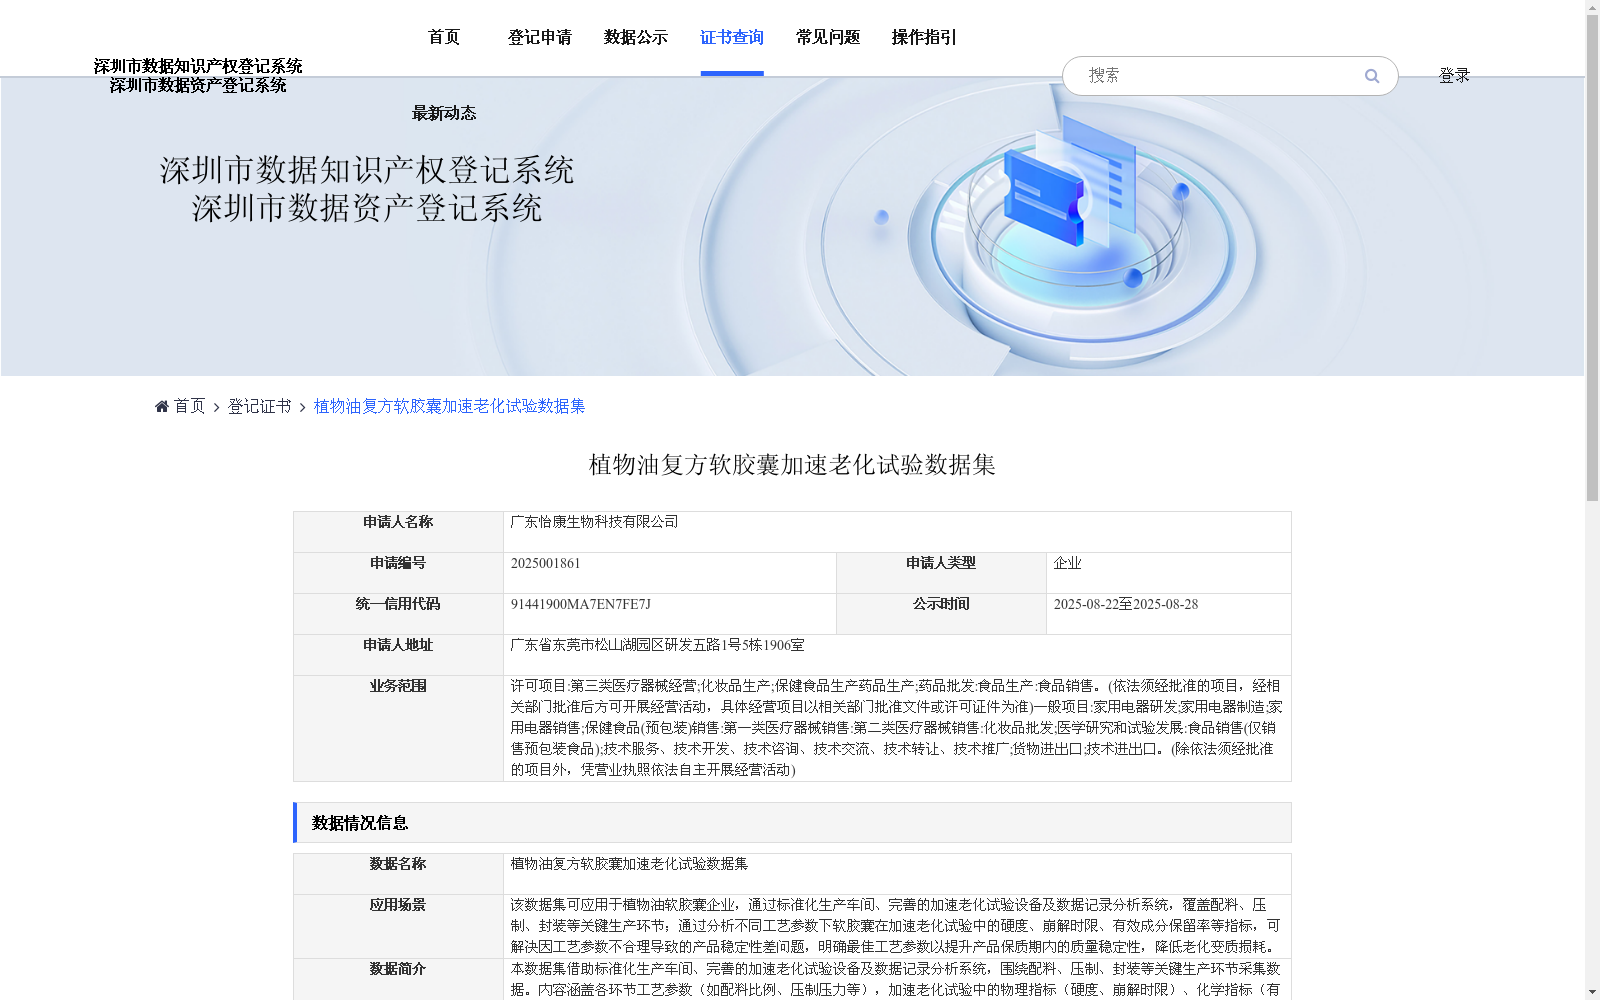Open the 常见问题 menu item

[828, 37]
